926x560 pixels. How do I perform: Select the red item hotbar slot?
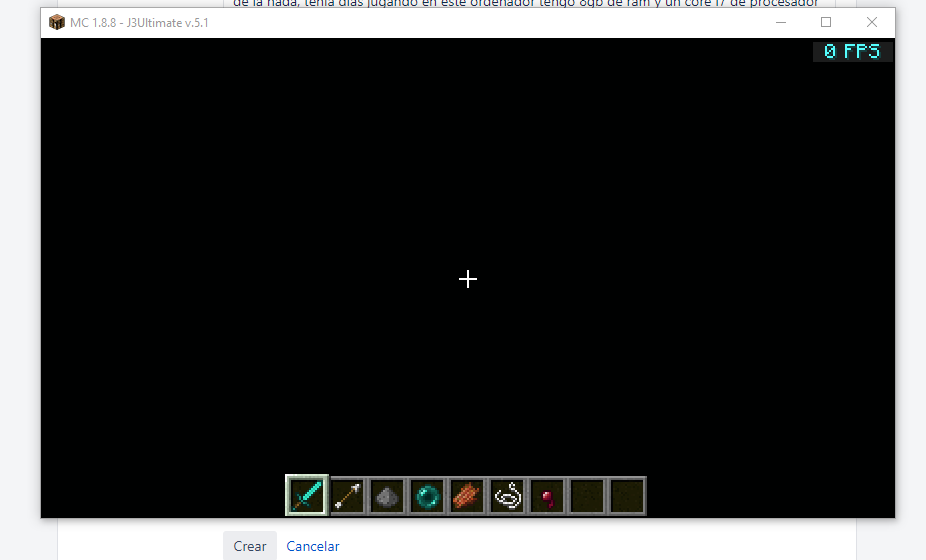547,496
